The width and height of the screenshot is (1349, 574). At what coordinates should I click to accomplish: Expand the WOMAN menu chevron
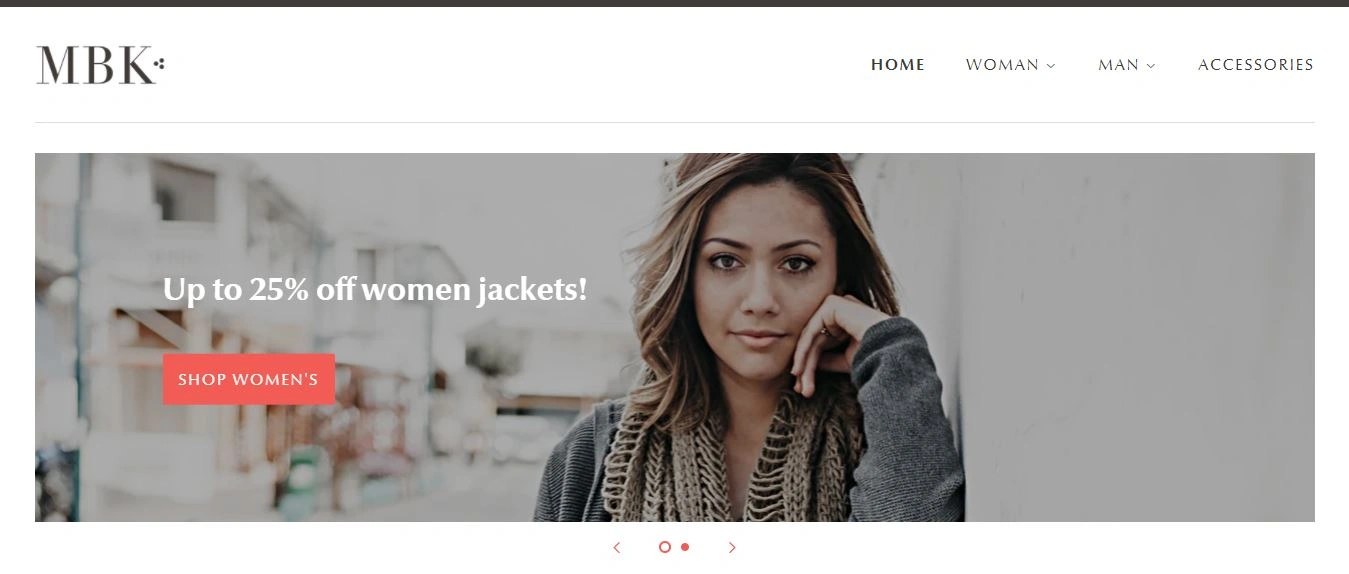click(1051, 66)
